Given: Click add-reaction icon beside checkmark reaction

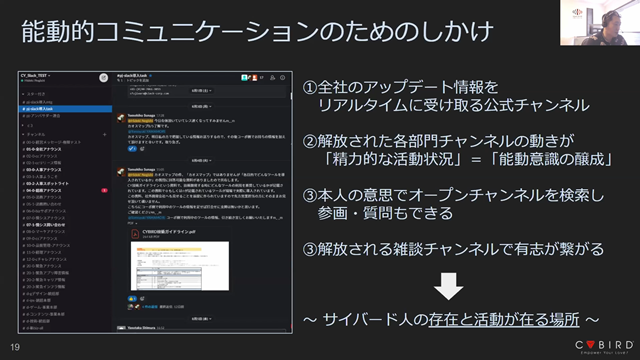Looking at the screenshot, I should click(x=142, y=149).
